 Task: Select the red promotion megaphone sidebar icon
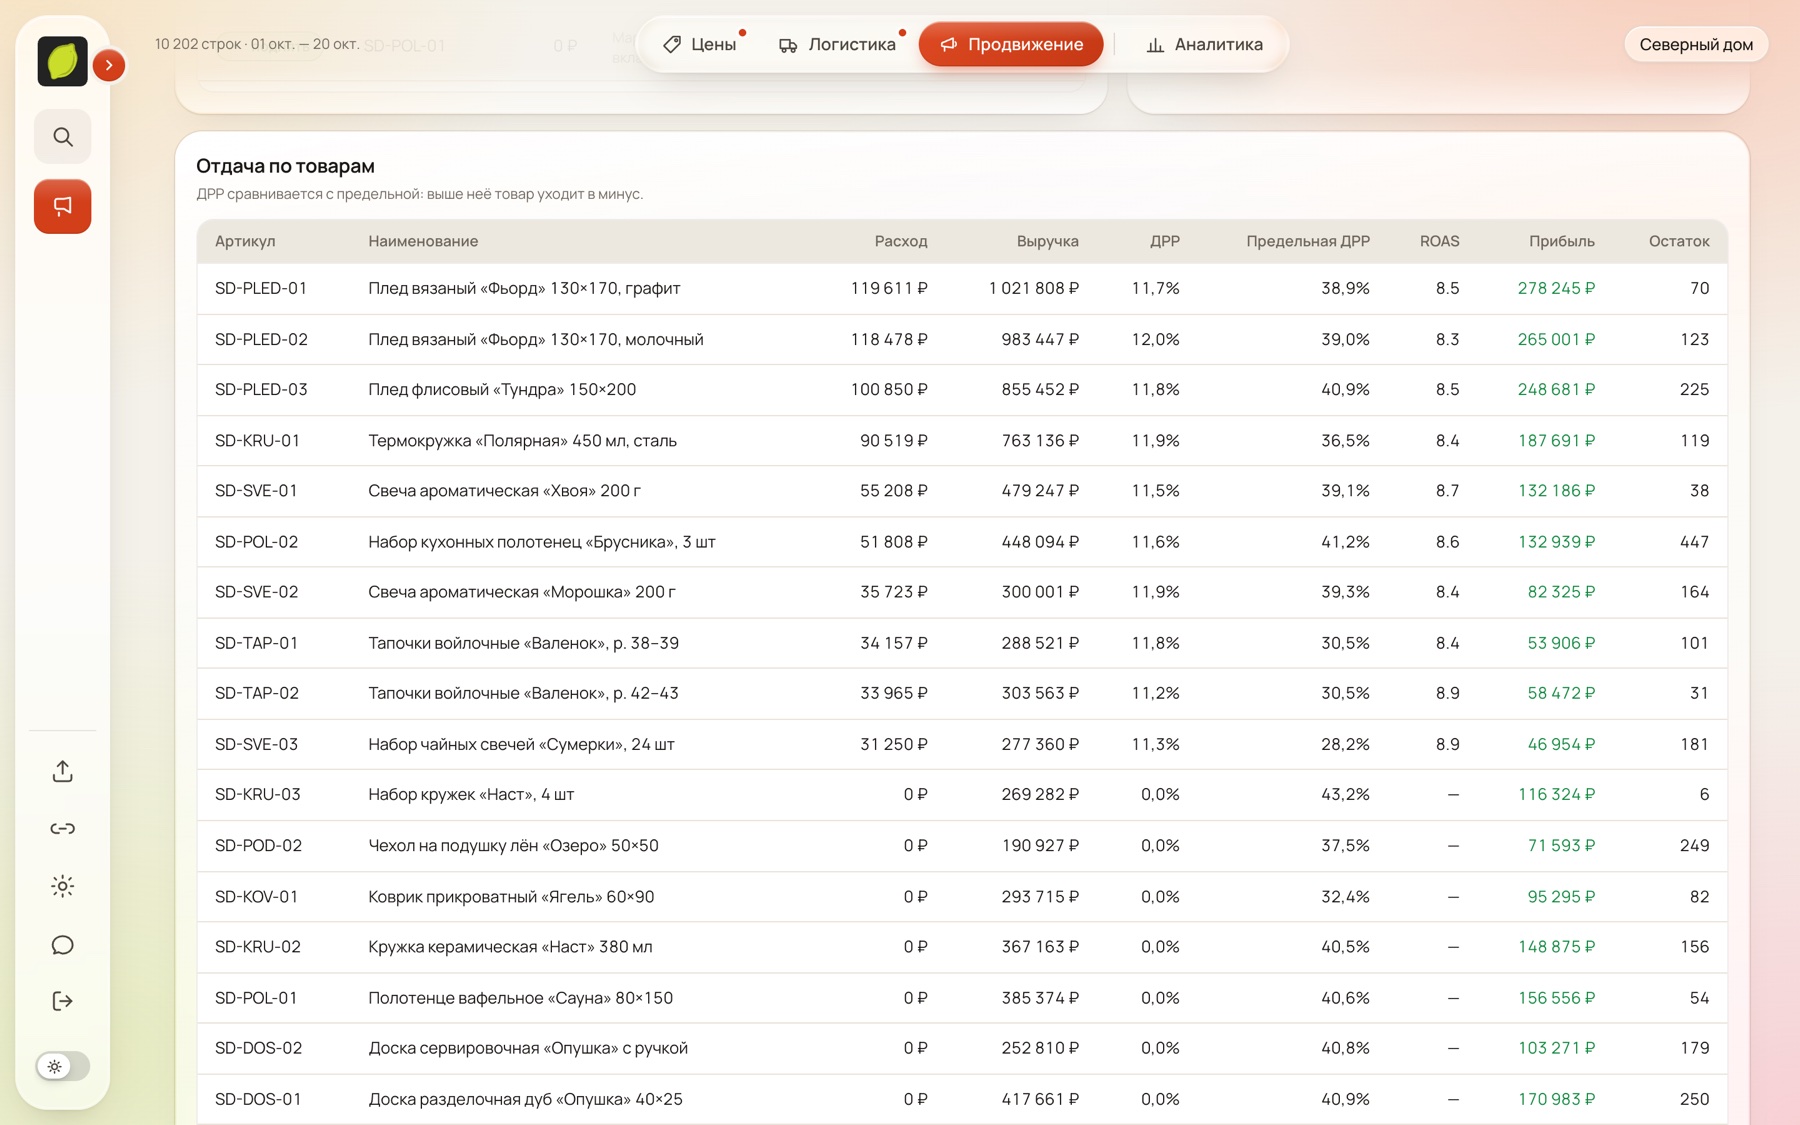pyautogui.click(x=63, y=206)
